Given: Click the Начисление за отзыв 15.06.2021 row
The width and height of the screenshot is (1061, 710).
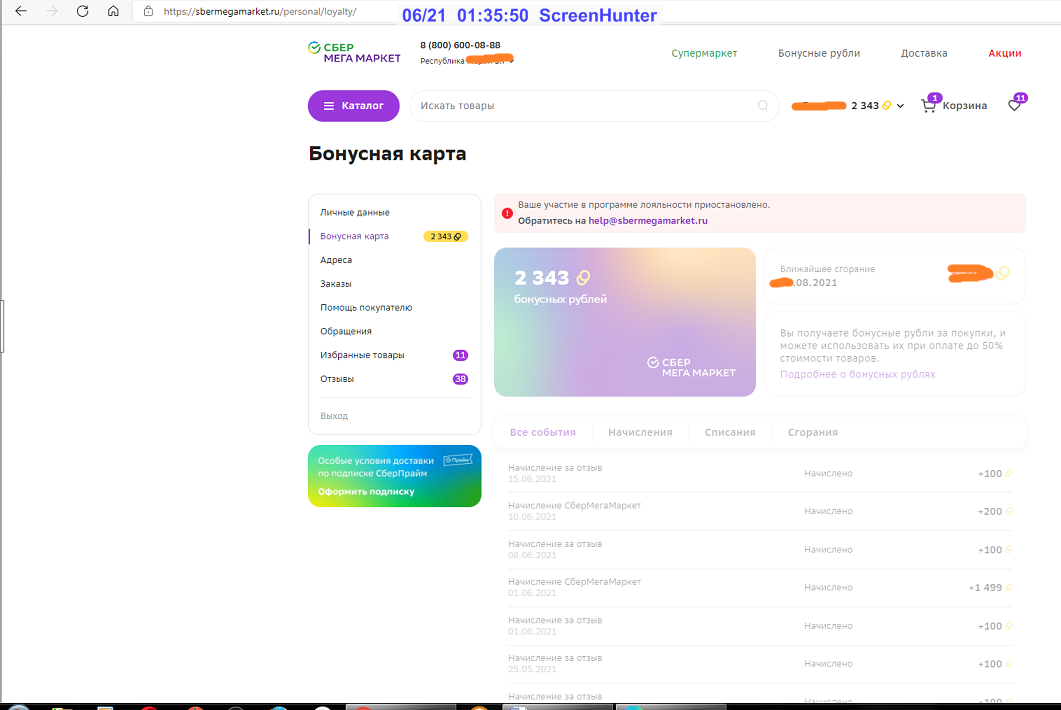Looking at the screenshot, I should pyautogui.click(x=760, y=473).
